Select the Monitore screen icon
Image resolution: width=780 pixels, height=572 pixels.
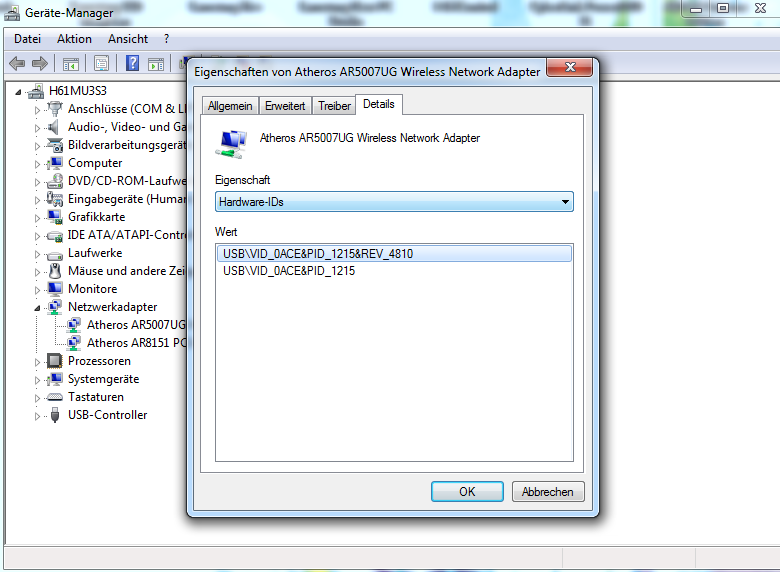pyautogui.click(x=54, y=289)
